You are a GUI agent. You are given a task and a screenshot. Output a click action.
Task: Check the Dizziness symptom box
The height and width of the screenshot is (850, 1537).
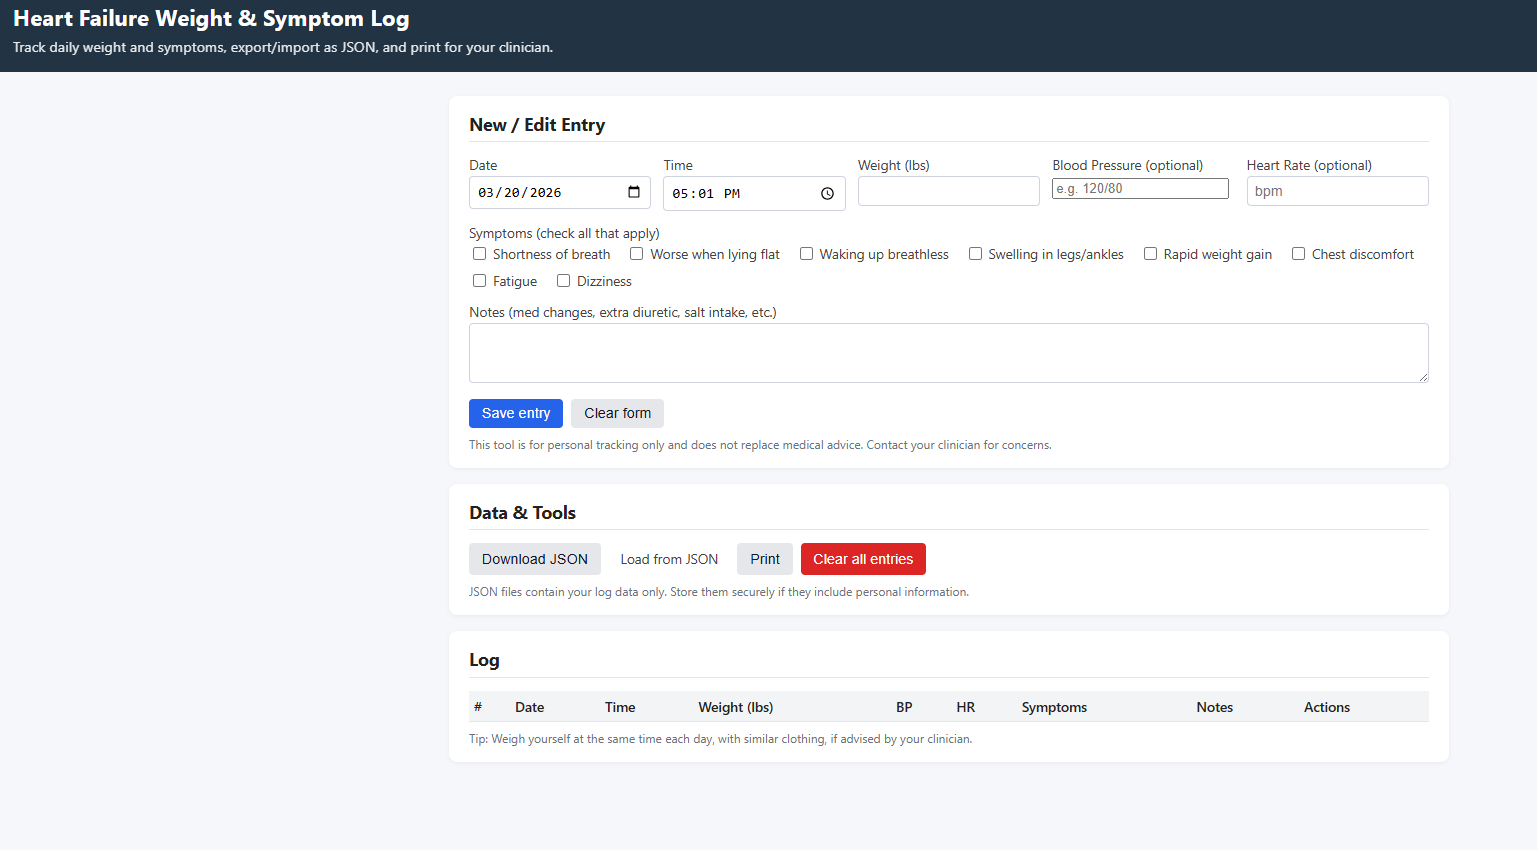[x=563, y=281]
